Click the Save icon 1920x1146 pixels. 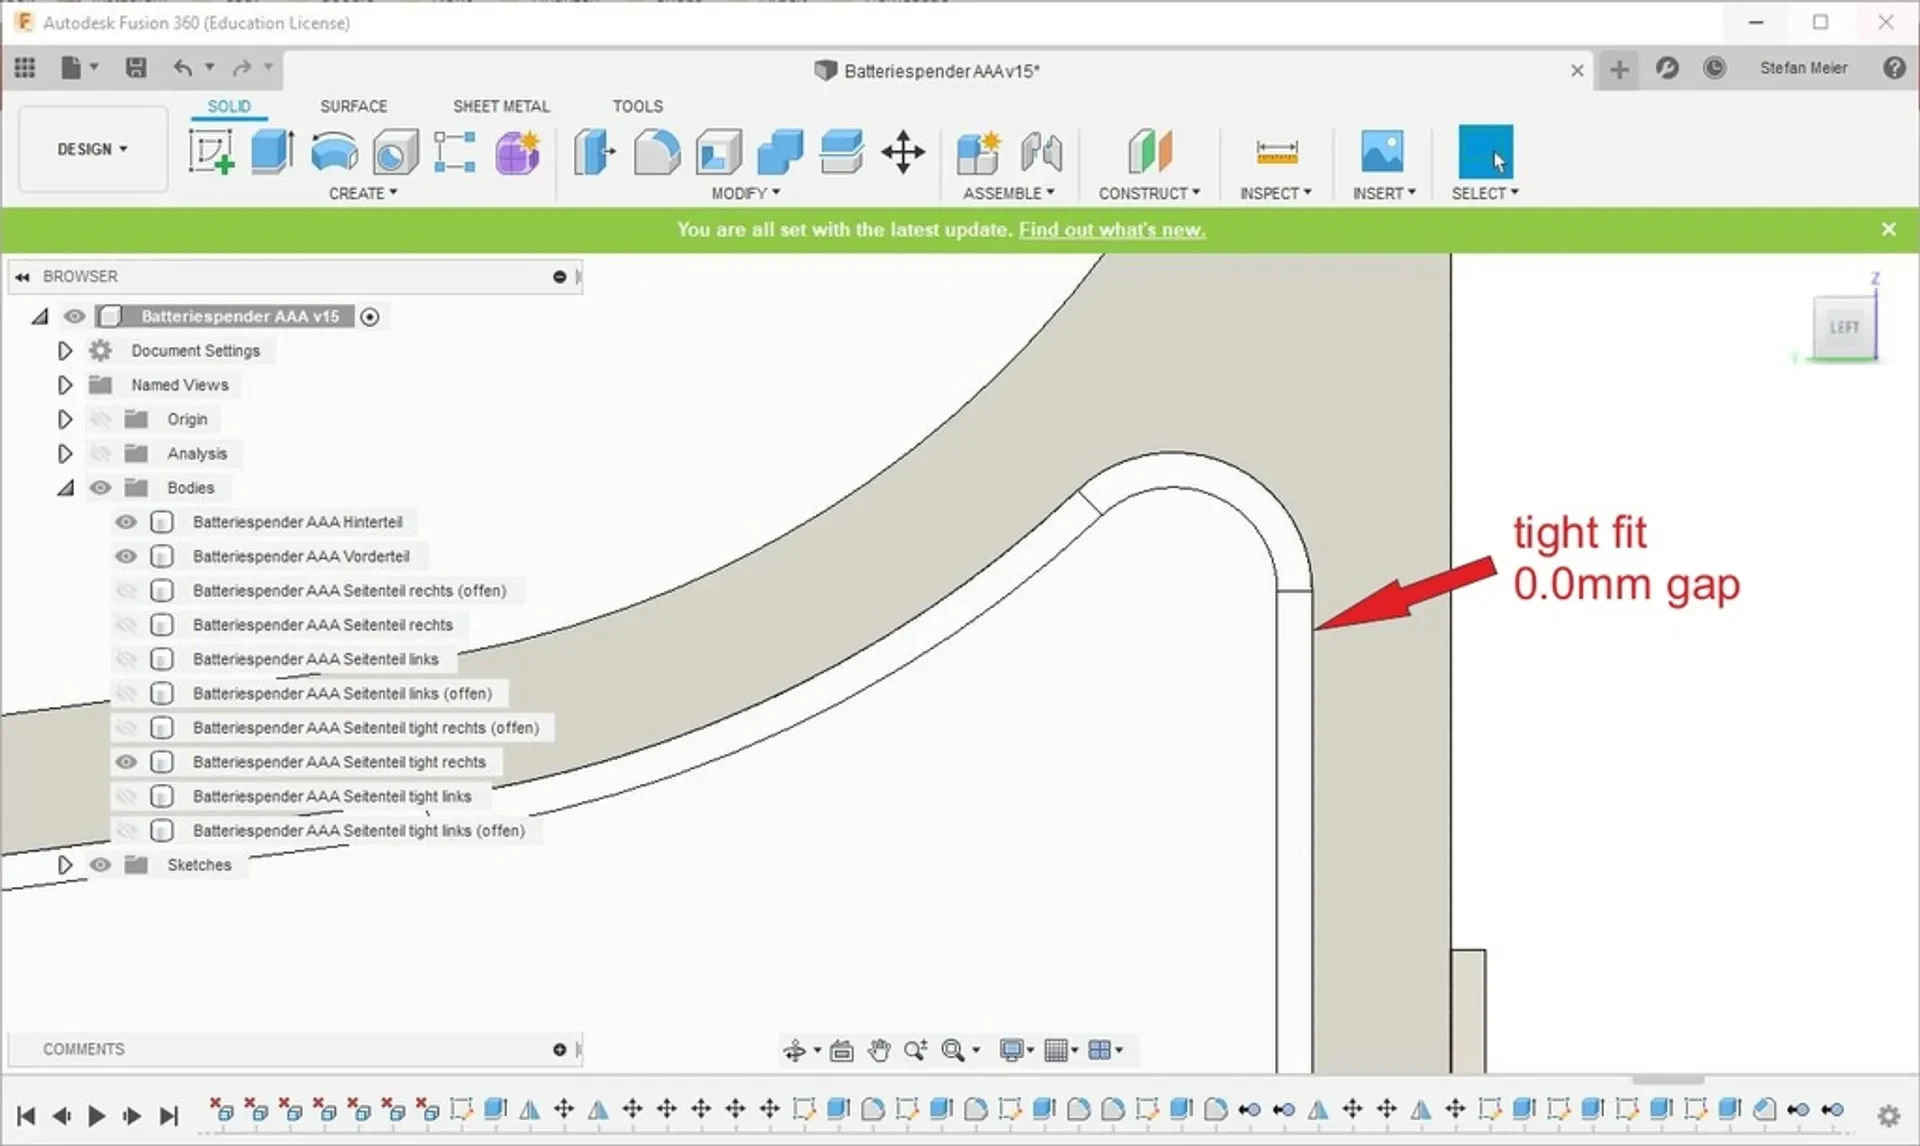(135, 68)
